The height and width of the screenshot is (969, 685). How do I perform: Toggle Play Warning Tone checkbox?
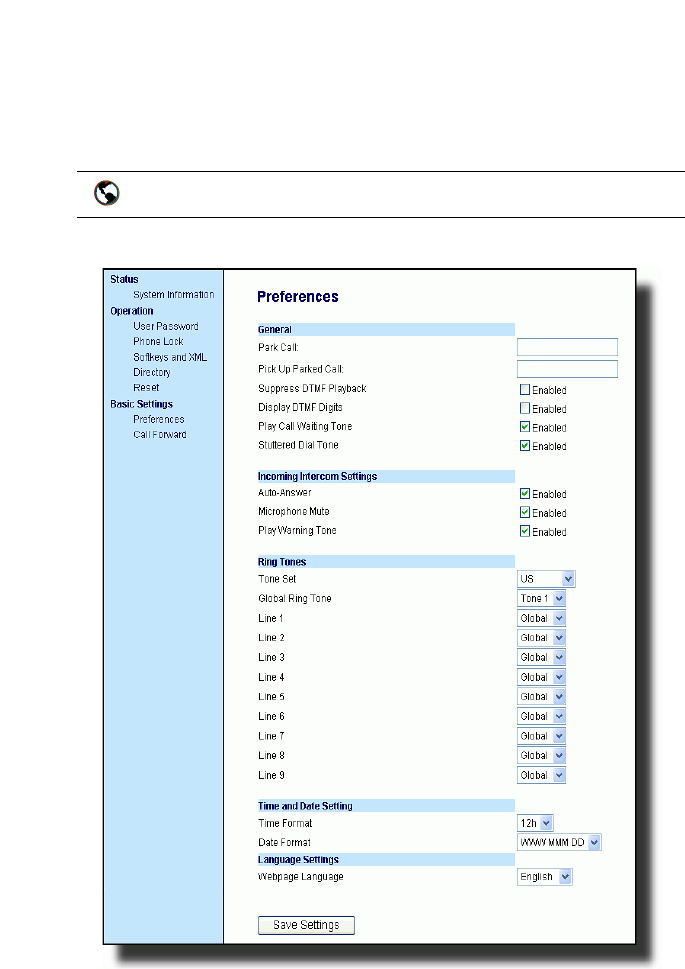coord(525,531)
